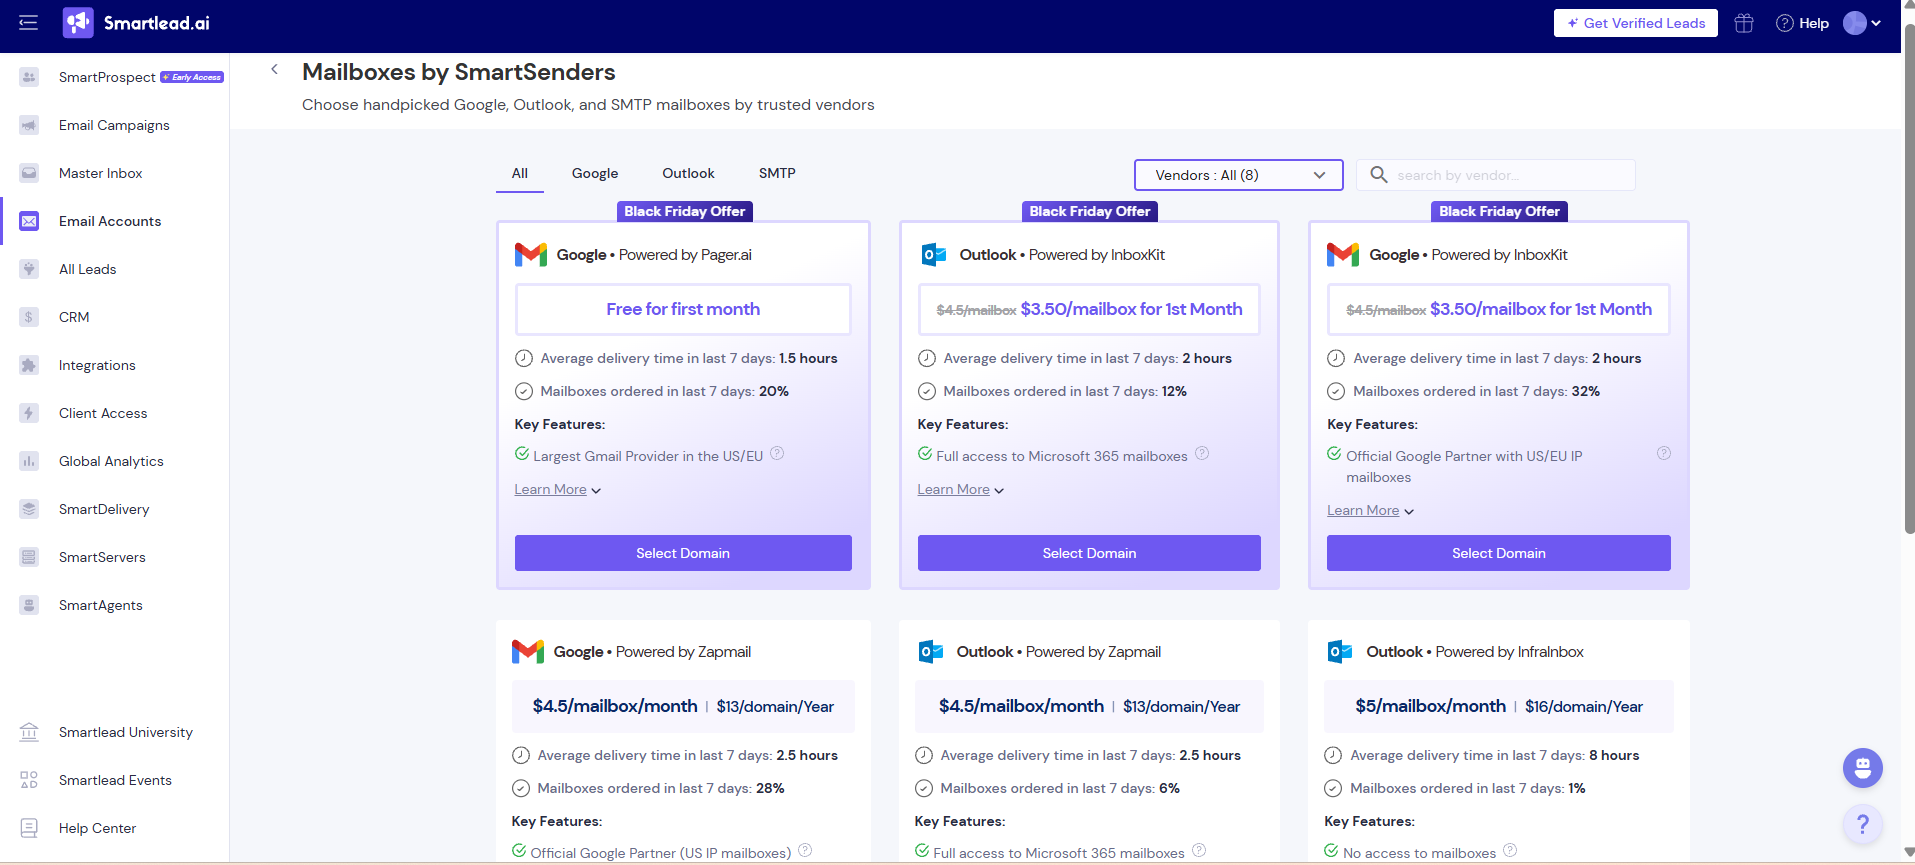Collapse sidebar with hamburger menu icon
The width and height of the screenshot is (1915, 865).
[x=28, y=23]
